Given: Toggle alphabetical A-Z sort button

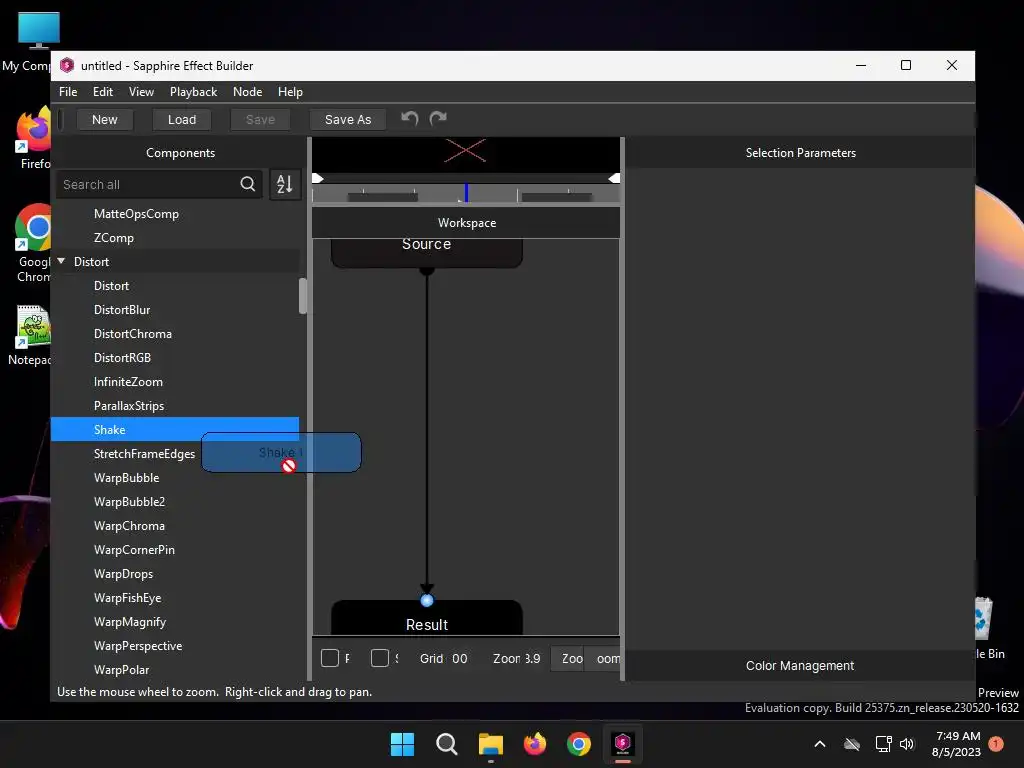Looking at the screenshot, I should (285, 184).
